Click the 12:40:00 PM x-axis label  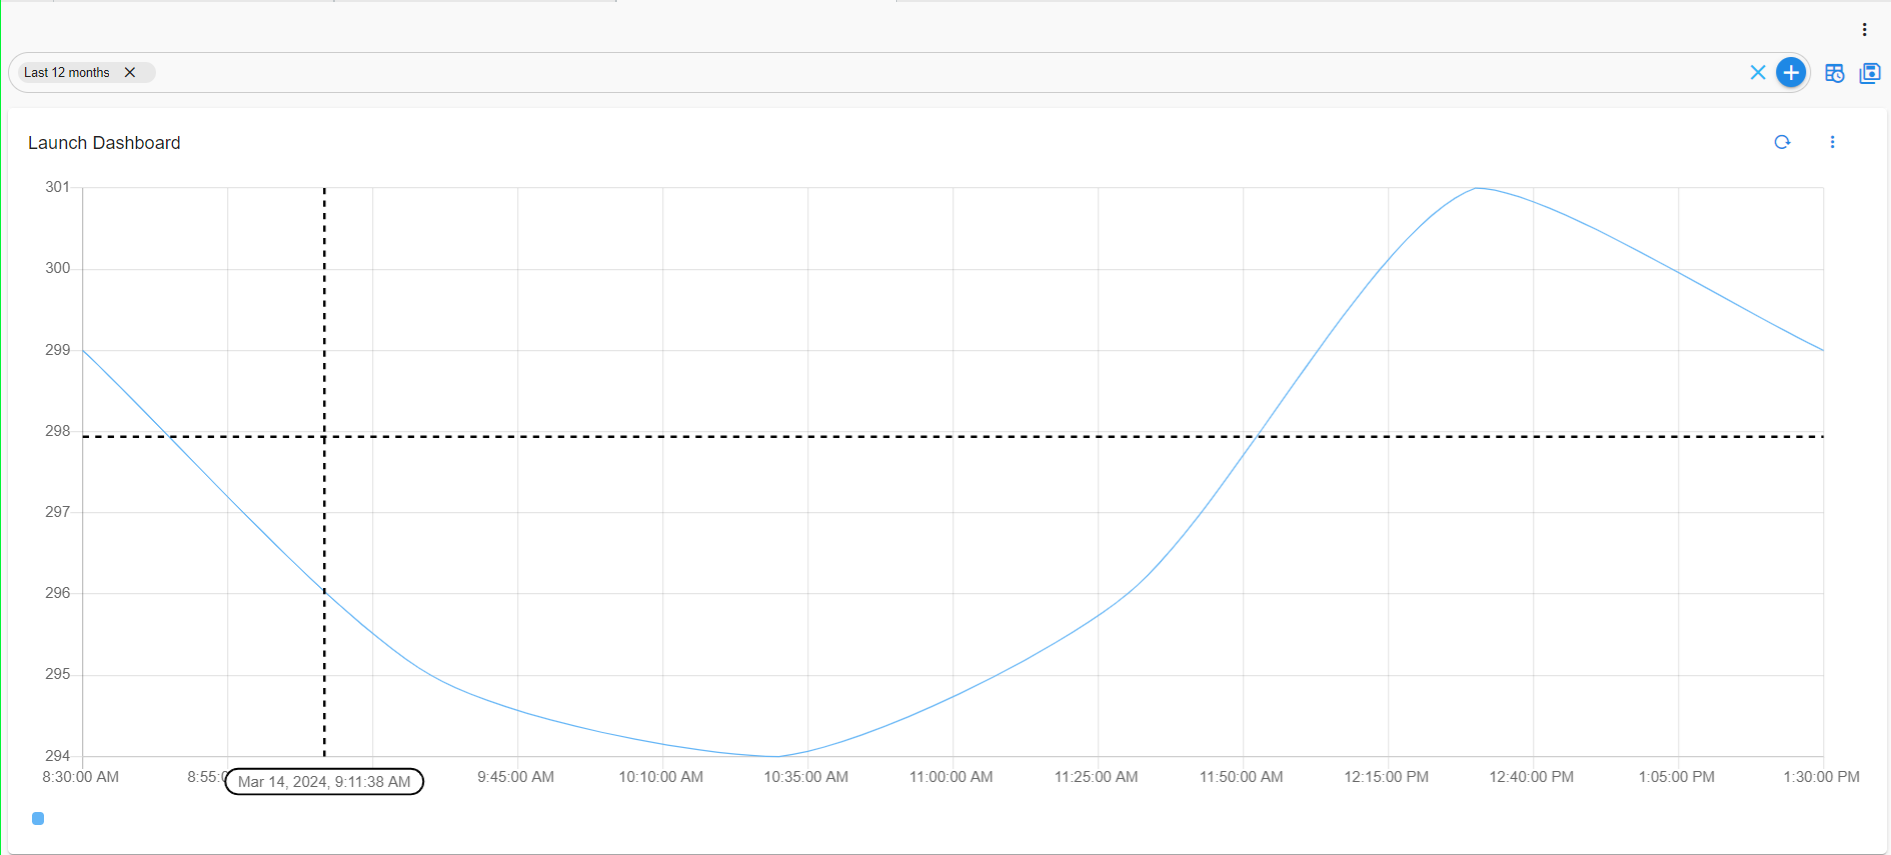click(1531, 777)
